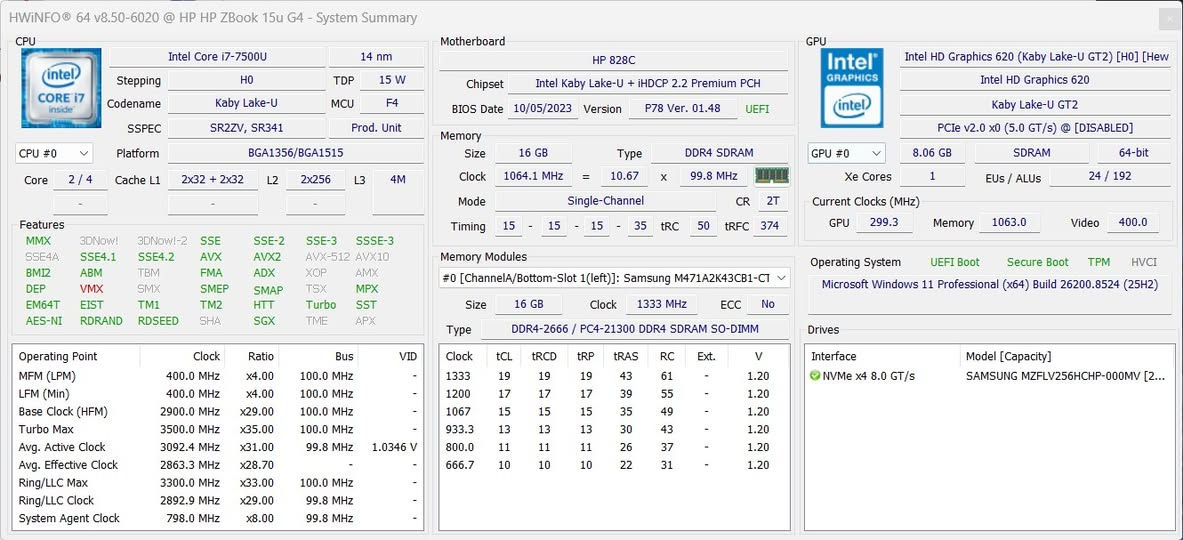Click the GPU clock 299.3 value
This screenshot has height=540, width=1183.
pos(885,222)
